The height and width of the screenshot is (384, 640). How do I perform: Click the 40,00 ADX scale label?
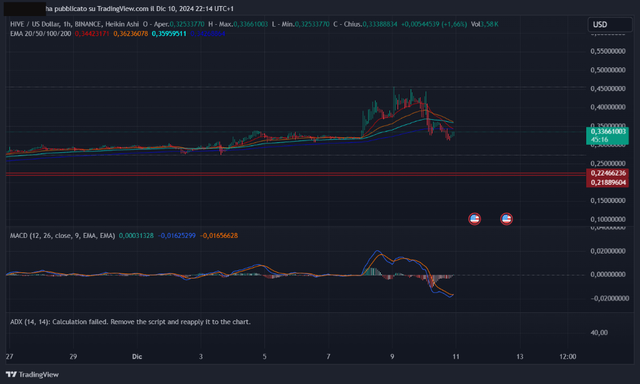point(599,333)
